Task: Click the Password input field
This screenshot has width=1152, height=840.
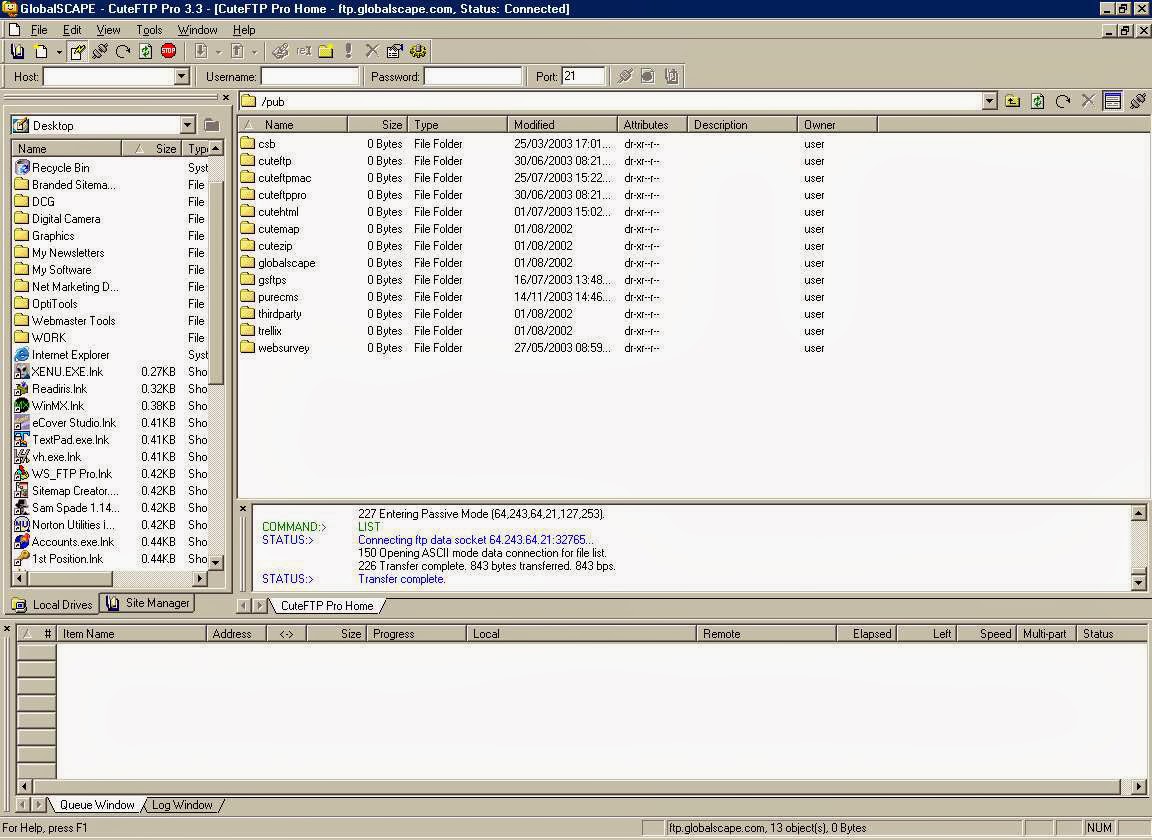Action: (x=473, y=76)
